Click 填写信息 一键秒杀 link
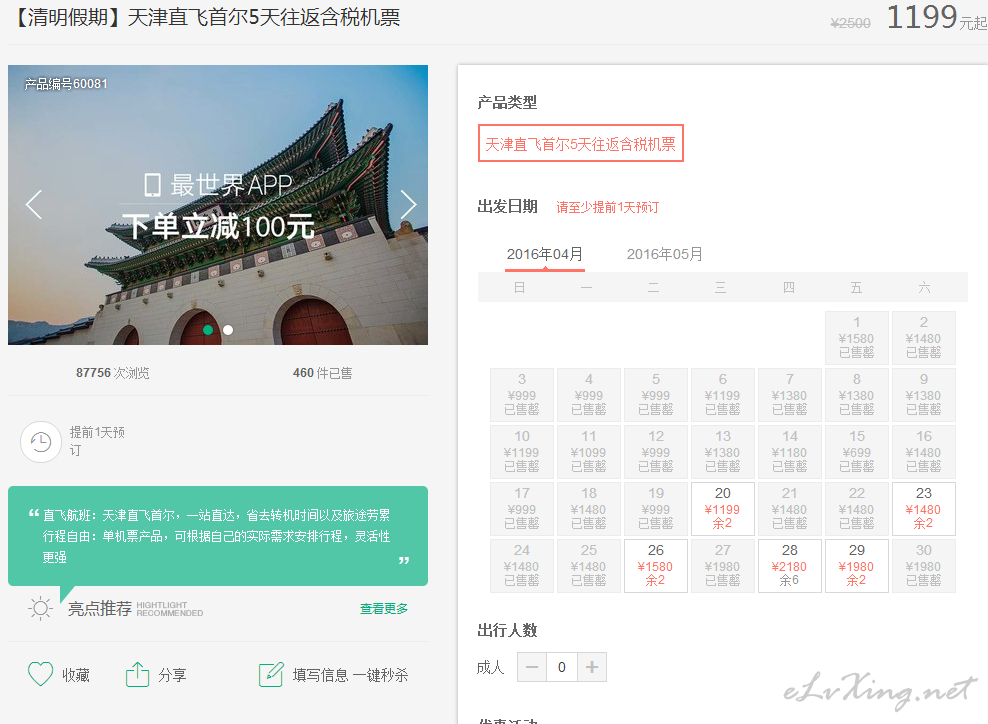 click(350, 675)
